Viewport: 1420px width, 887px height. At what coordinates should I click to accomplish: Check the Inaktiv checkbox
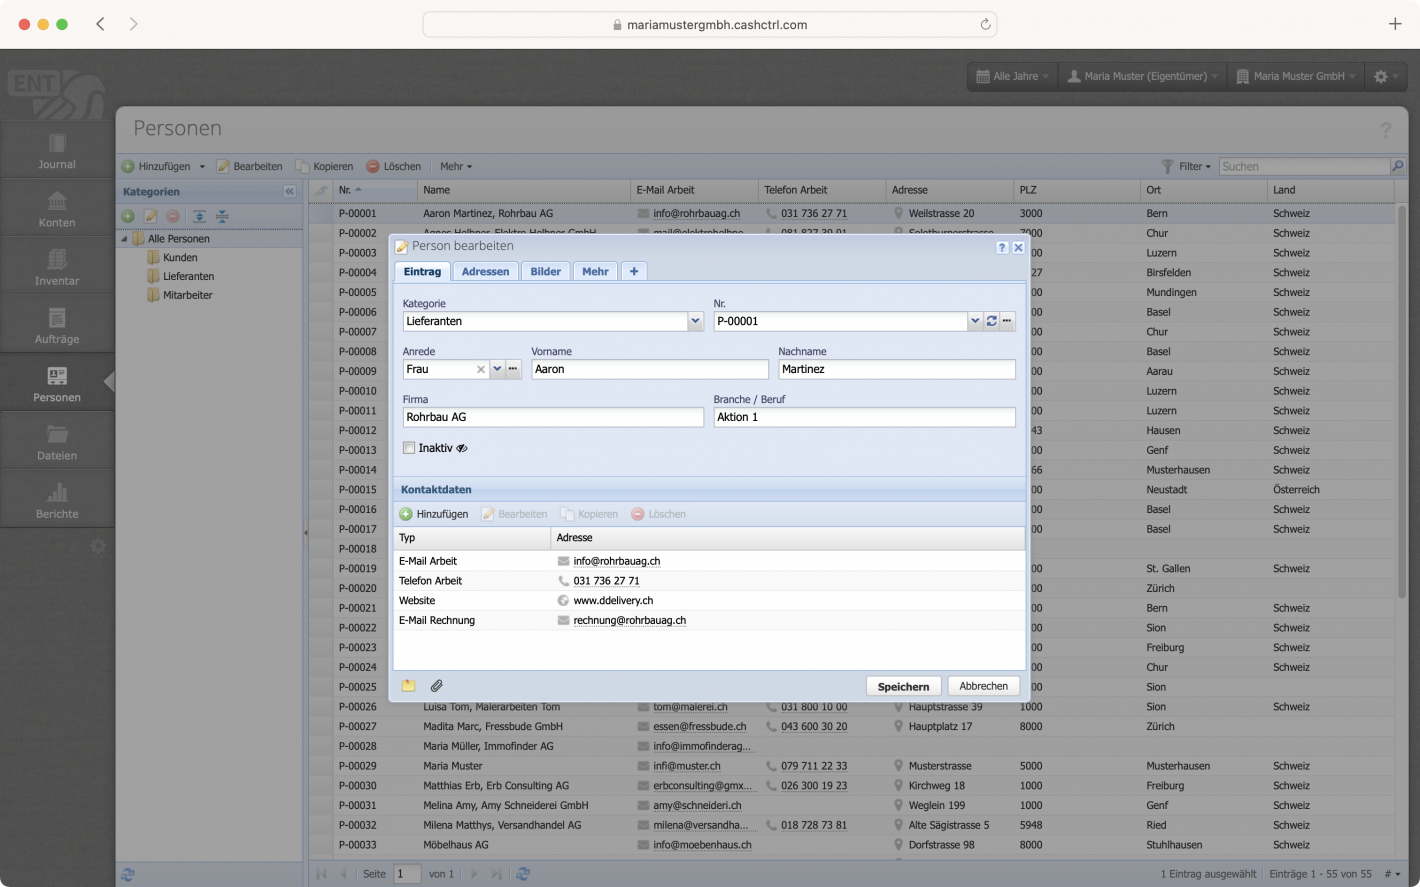pos(408,448)
